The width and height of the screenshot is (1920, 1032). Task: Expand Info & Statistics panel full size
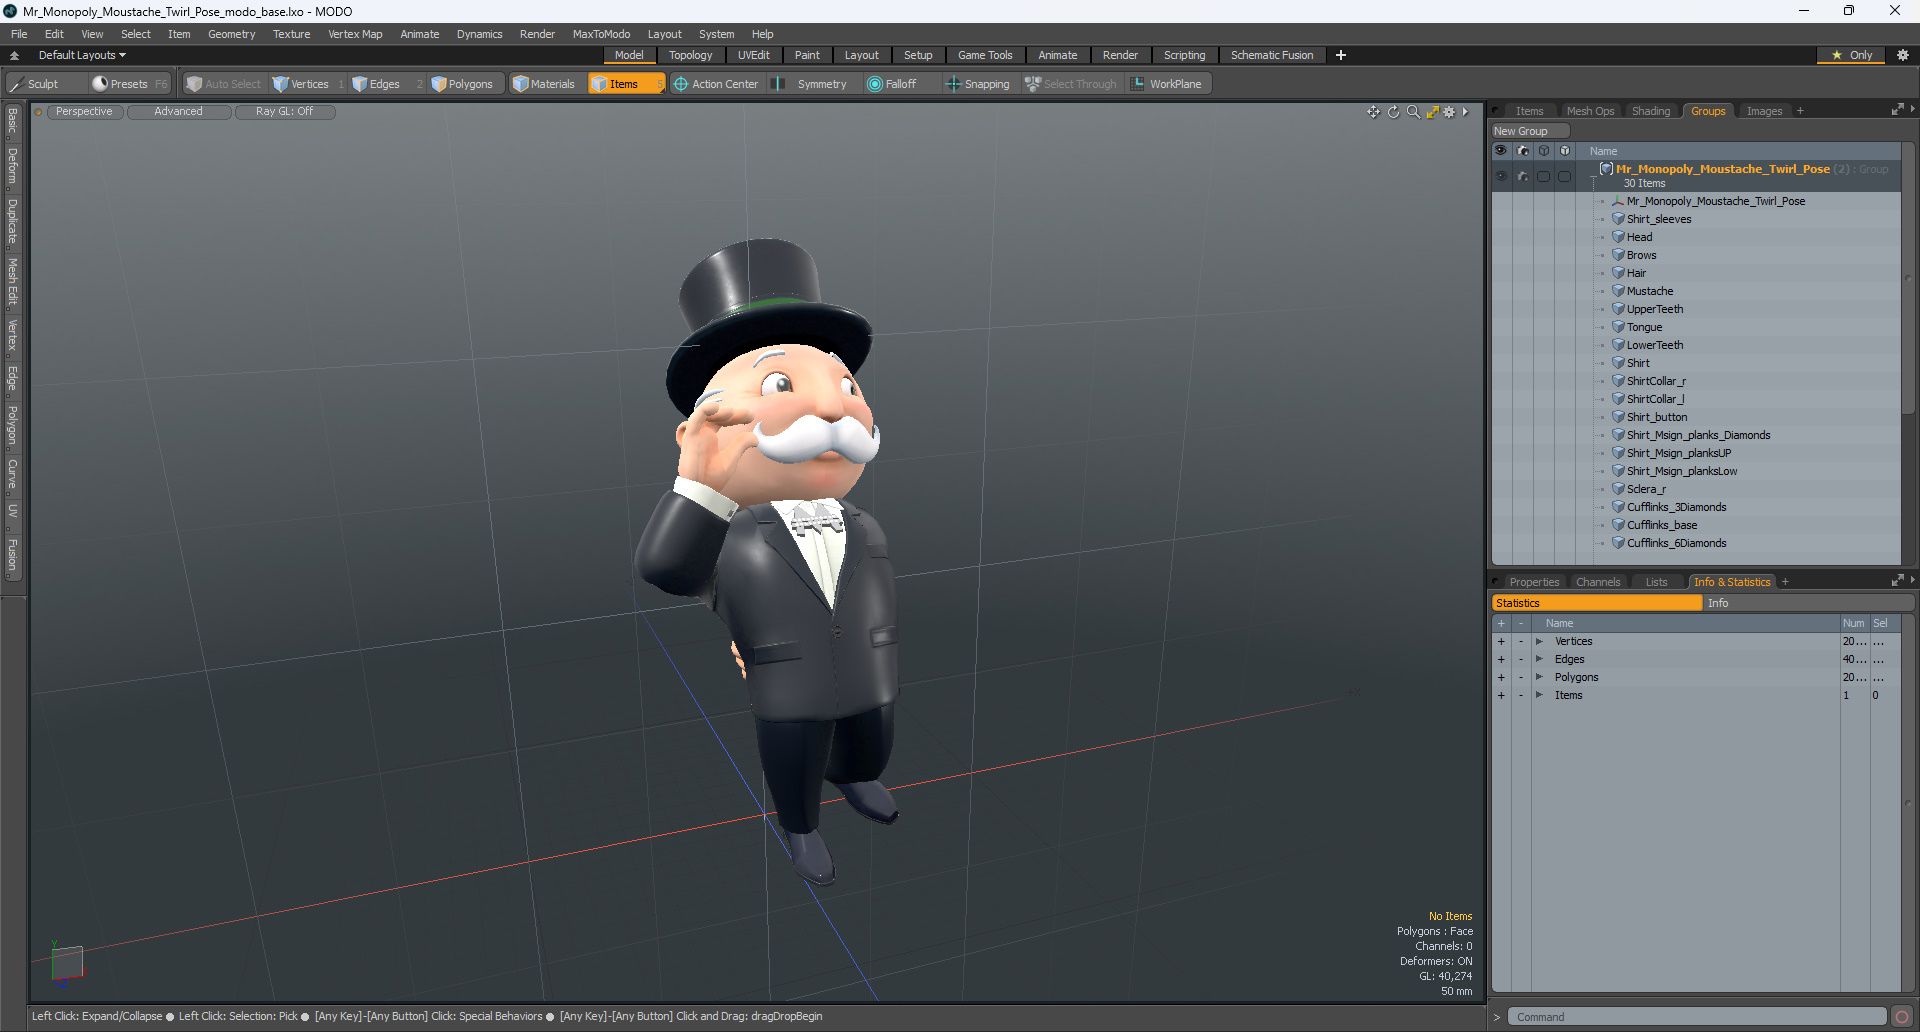(1897, 581)
